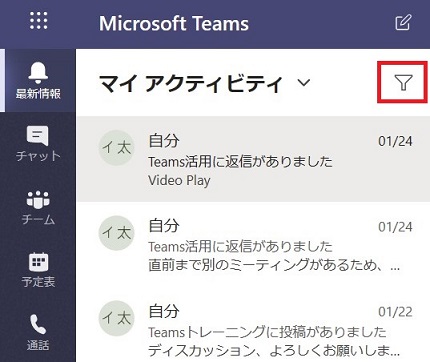Open チャット in the sidebar
The image size is (430, 362).
(x=38, y=143)
